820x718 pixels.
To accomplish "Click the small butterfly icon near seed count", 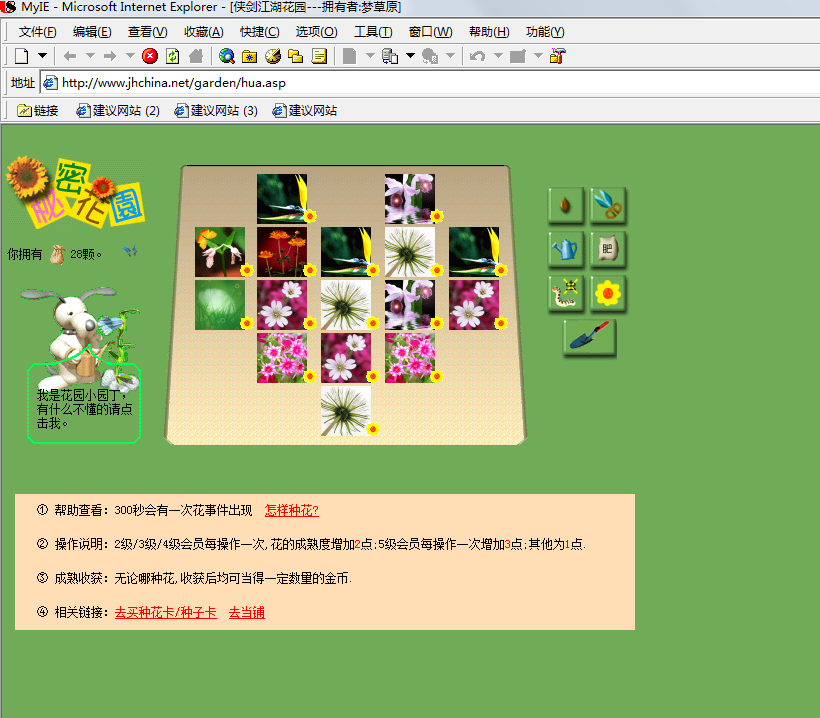I will pyautogui.click(x=130, y=252).
